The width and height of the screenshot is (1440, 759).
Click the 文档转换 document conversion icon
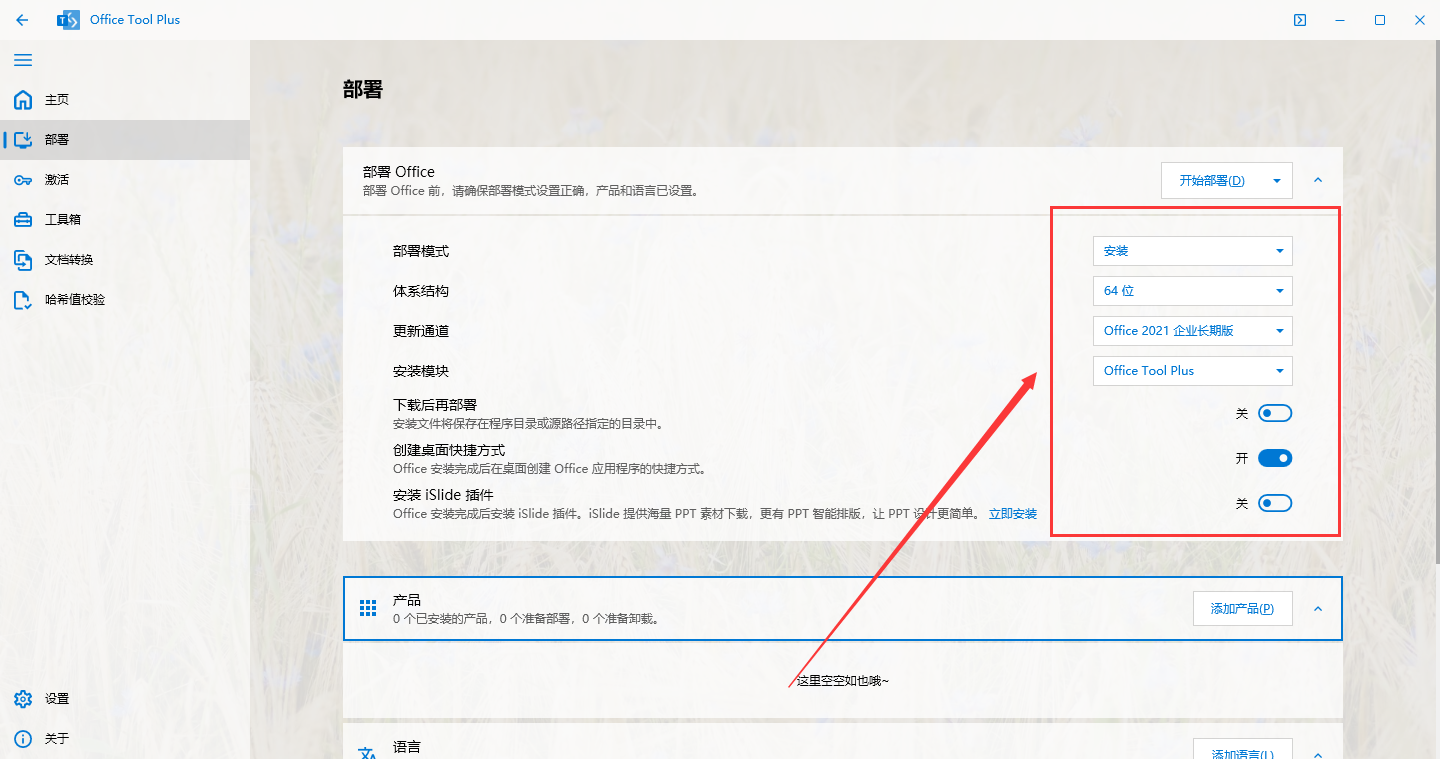click(23, 259)
